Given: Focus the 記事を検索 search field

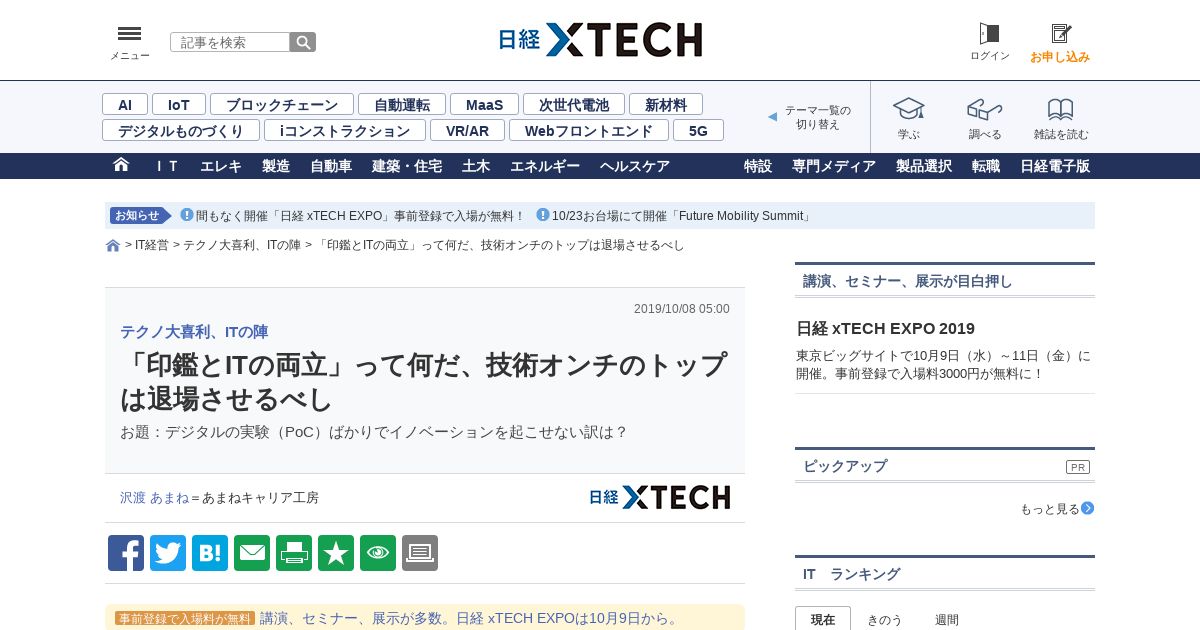Looking at the screenshot, I should 230,42.
